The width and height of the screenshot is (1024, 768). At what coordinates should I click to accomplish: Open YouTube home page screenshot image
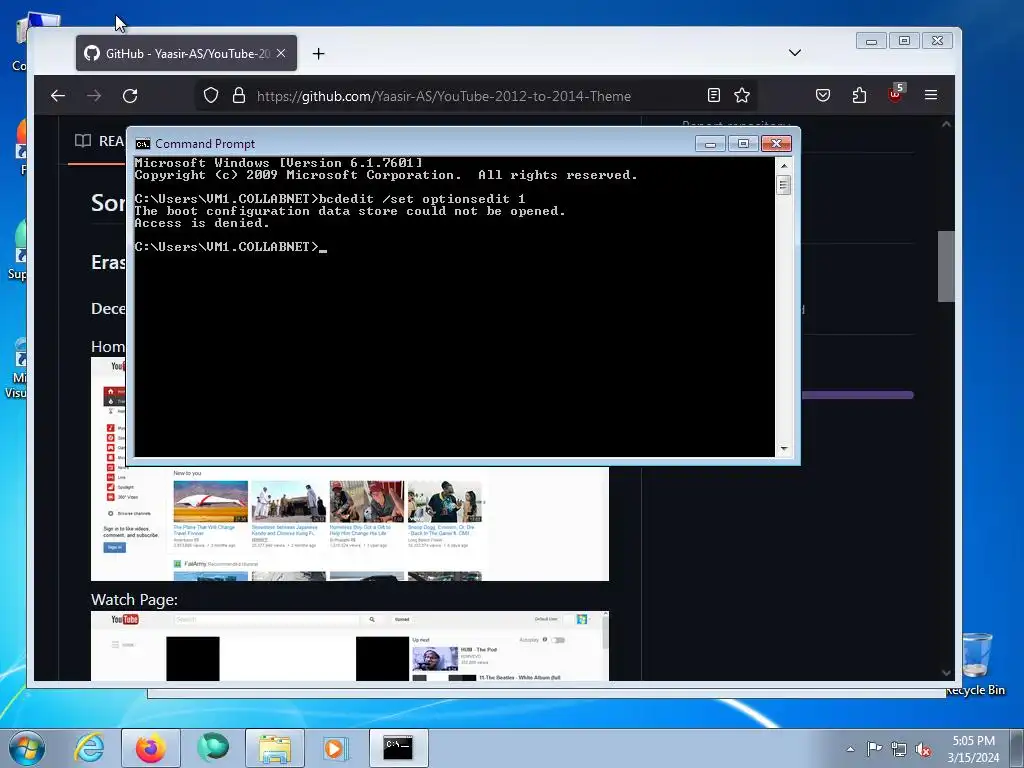point(349,522)
